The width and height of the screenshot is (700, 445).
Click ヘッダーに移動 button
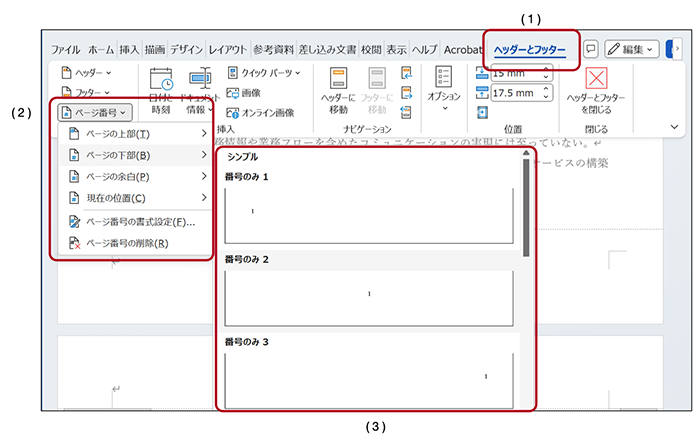(338, 91)
